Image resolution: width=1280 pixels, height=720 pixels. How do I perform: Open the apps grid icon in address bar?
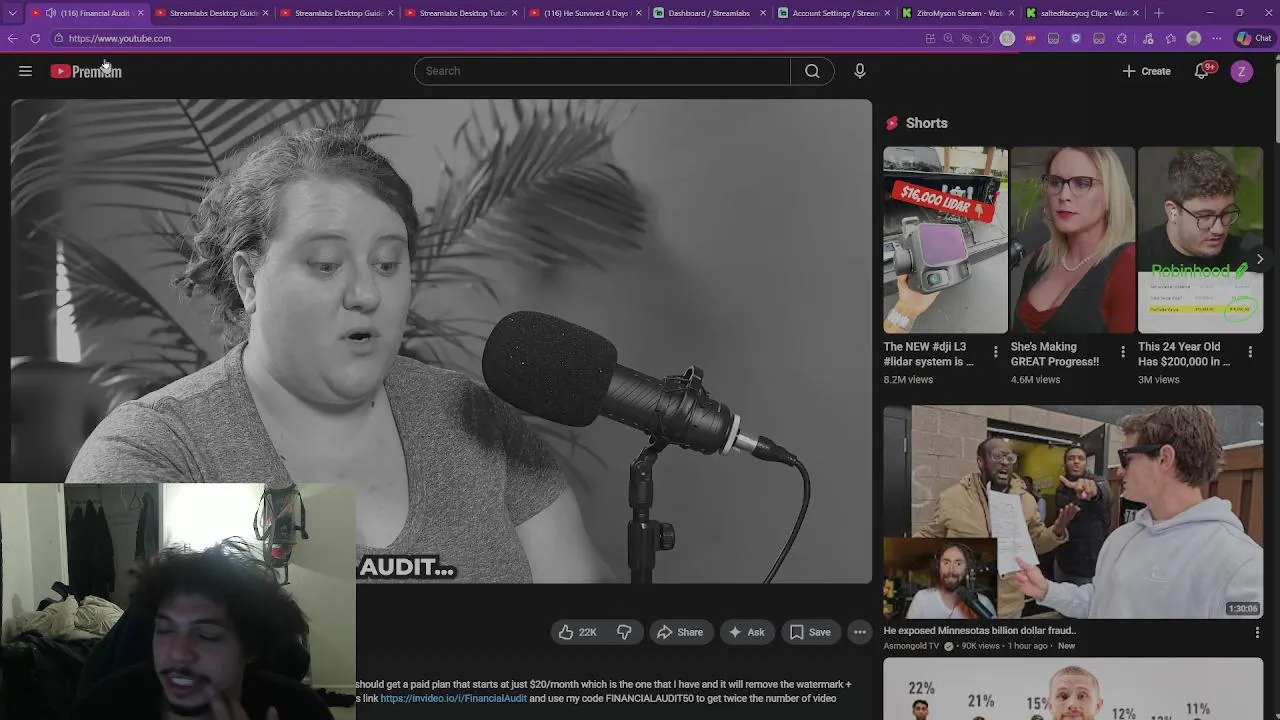[x=930, y=38]
